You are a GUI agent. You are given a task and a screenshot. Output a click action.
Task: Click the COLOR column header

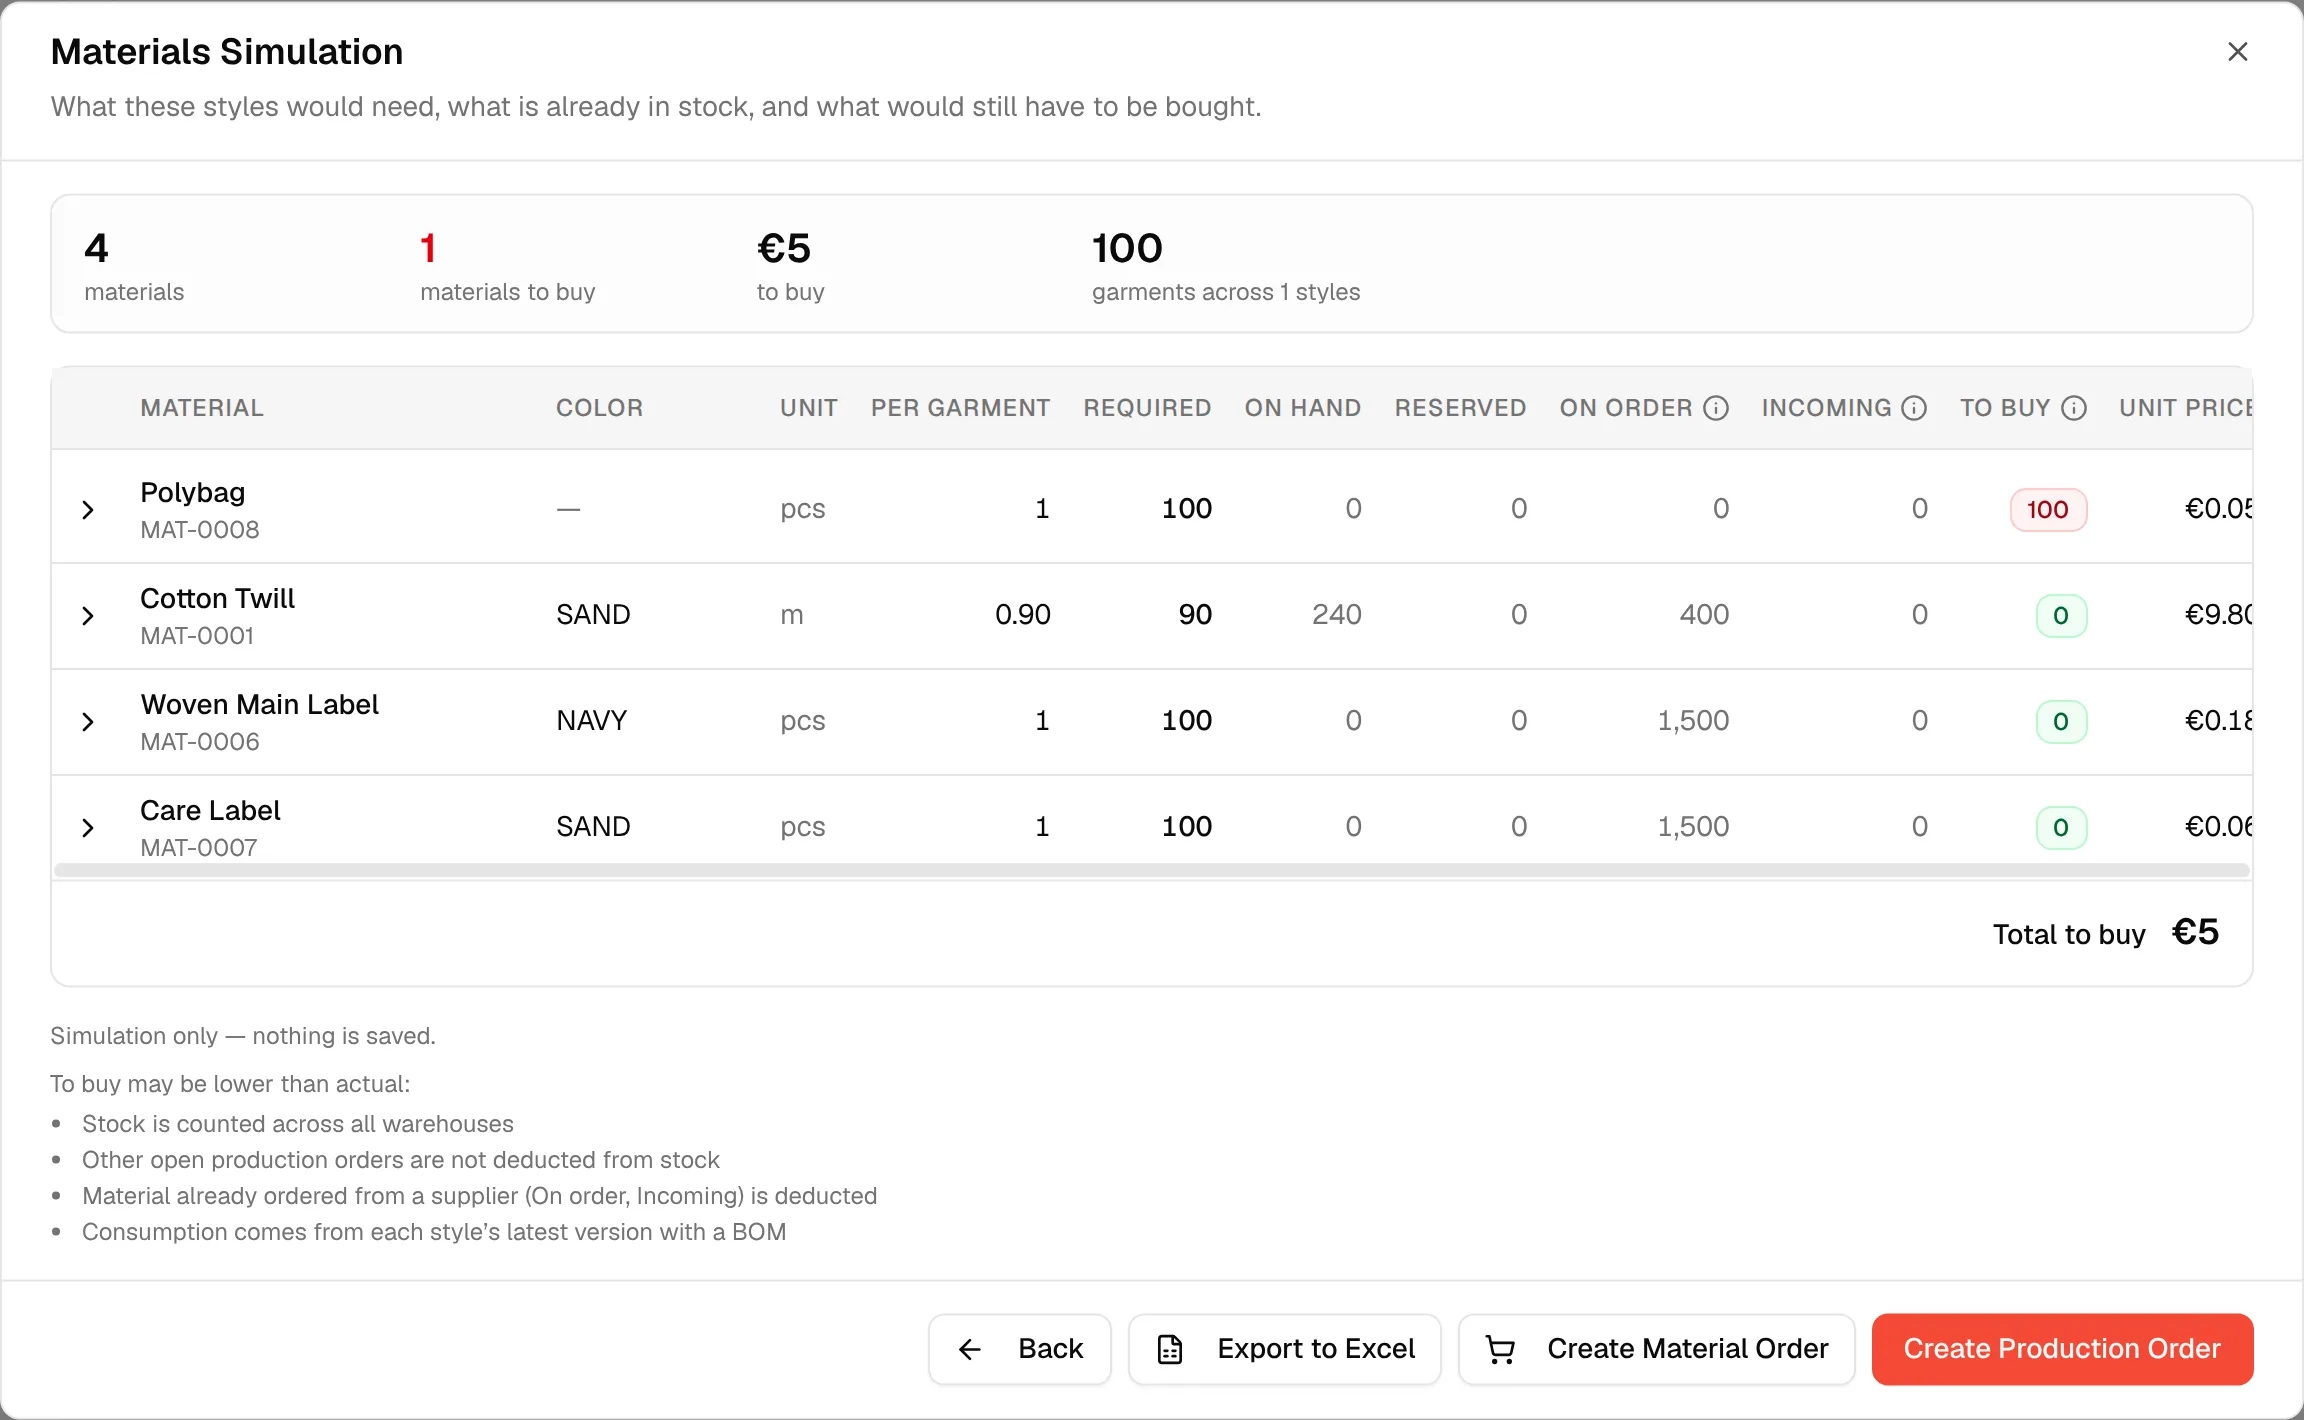coord(599,408)
